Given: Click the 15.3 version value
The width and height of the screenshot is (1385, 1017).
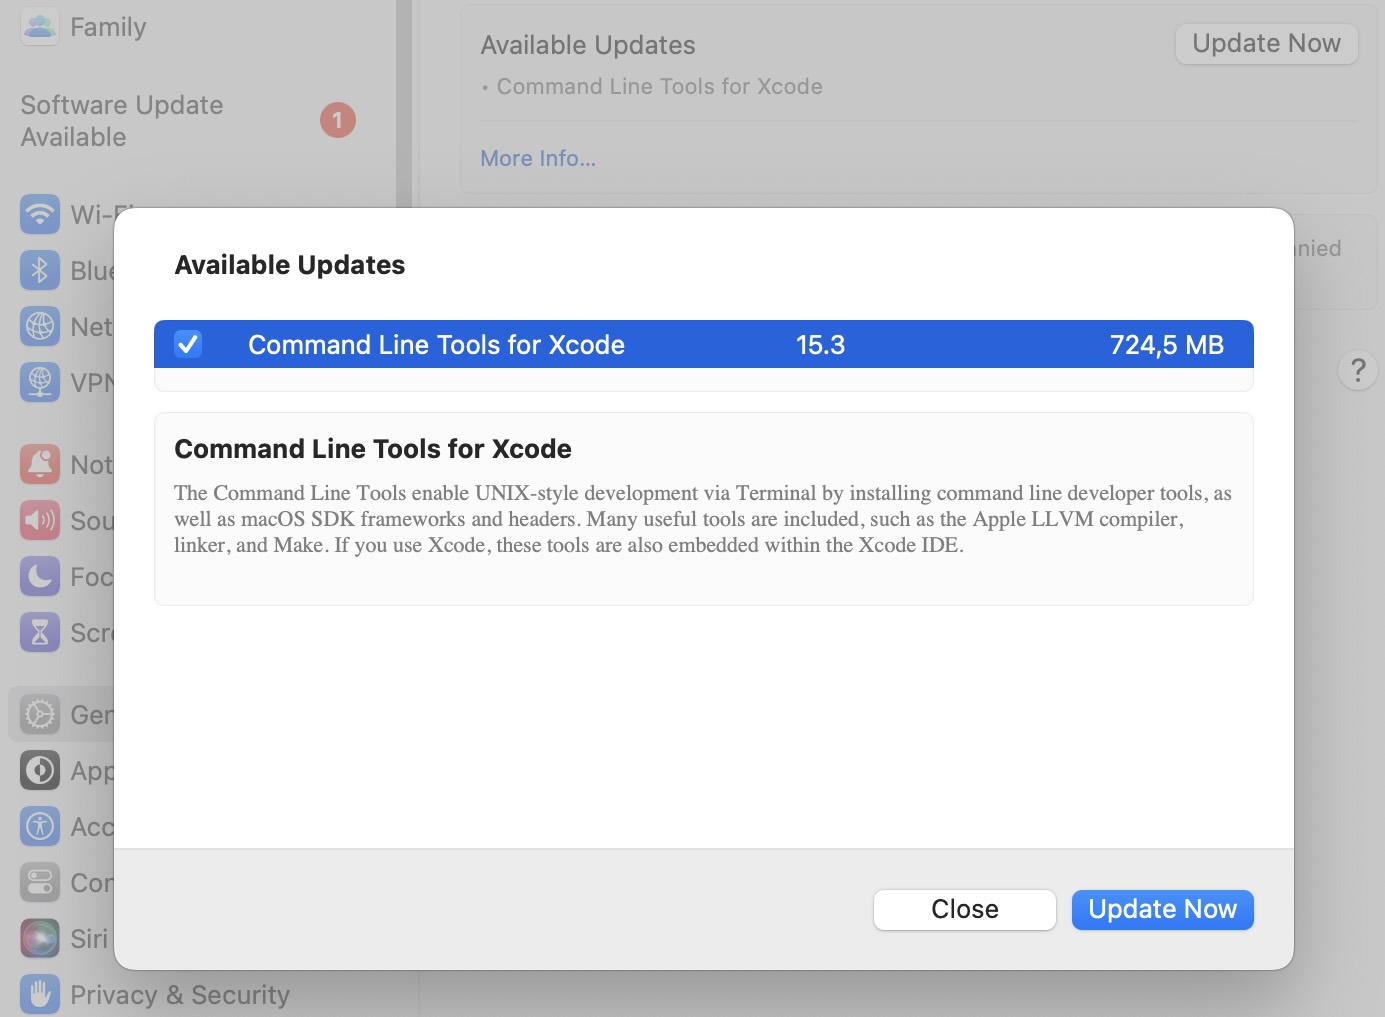Looking at the screenshot, I should point(820,345).
